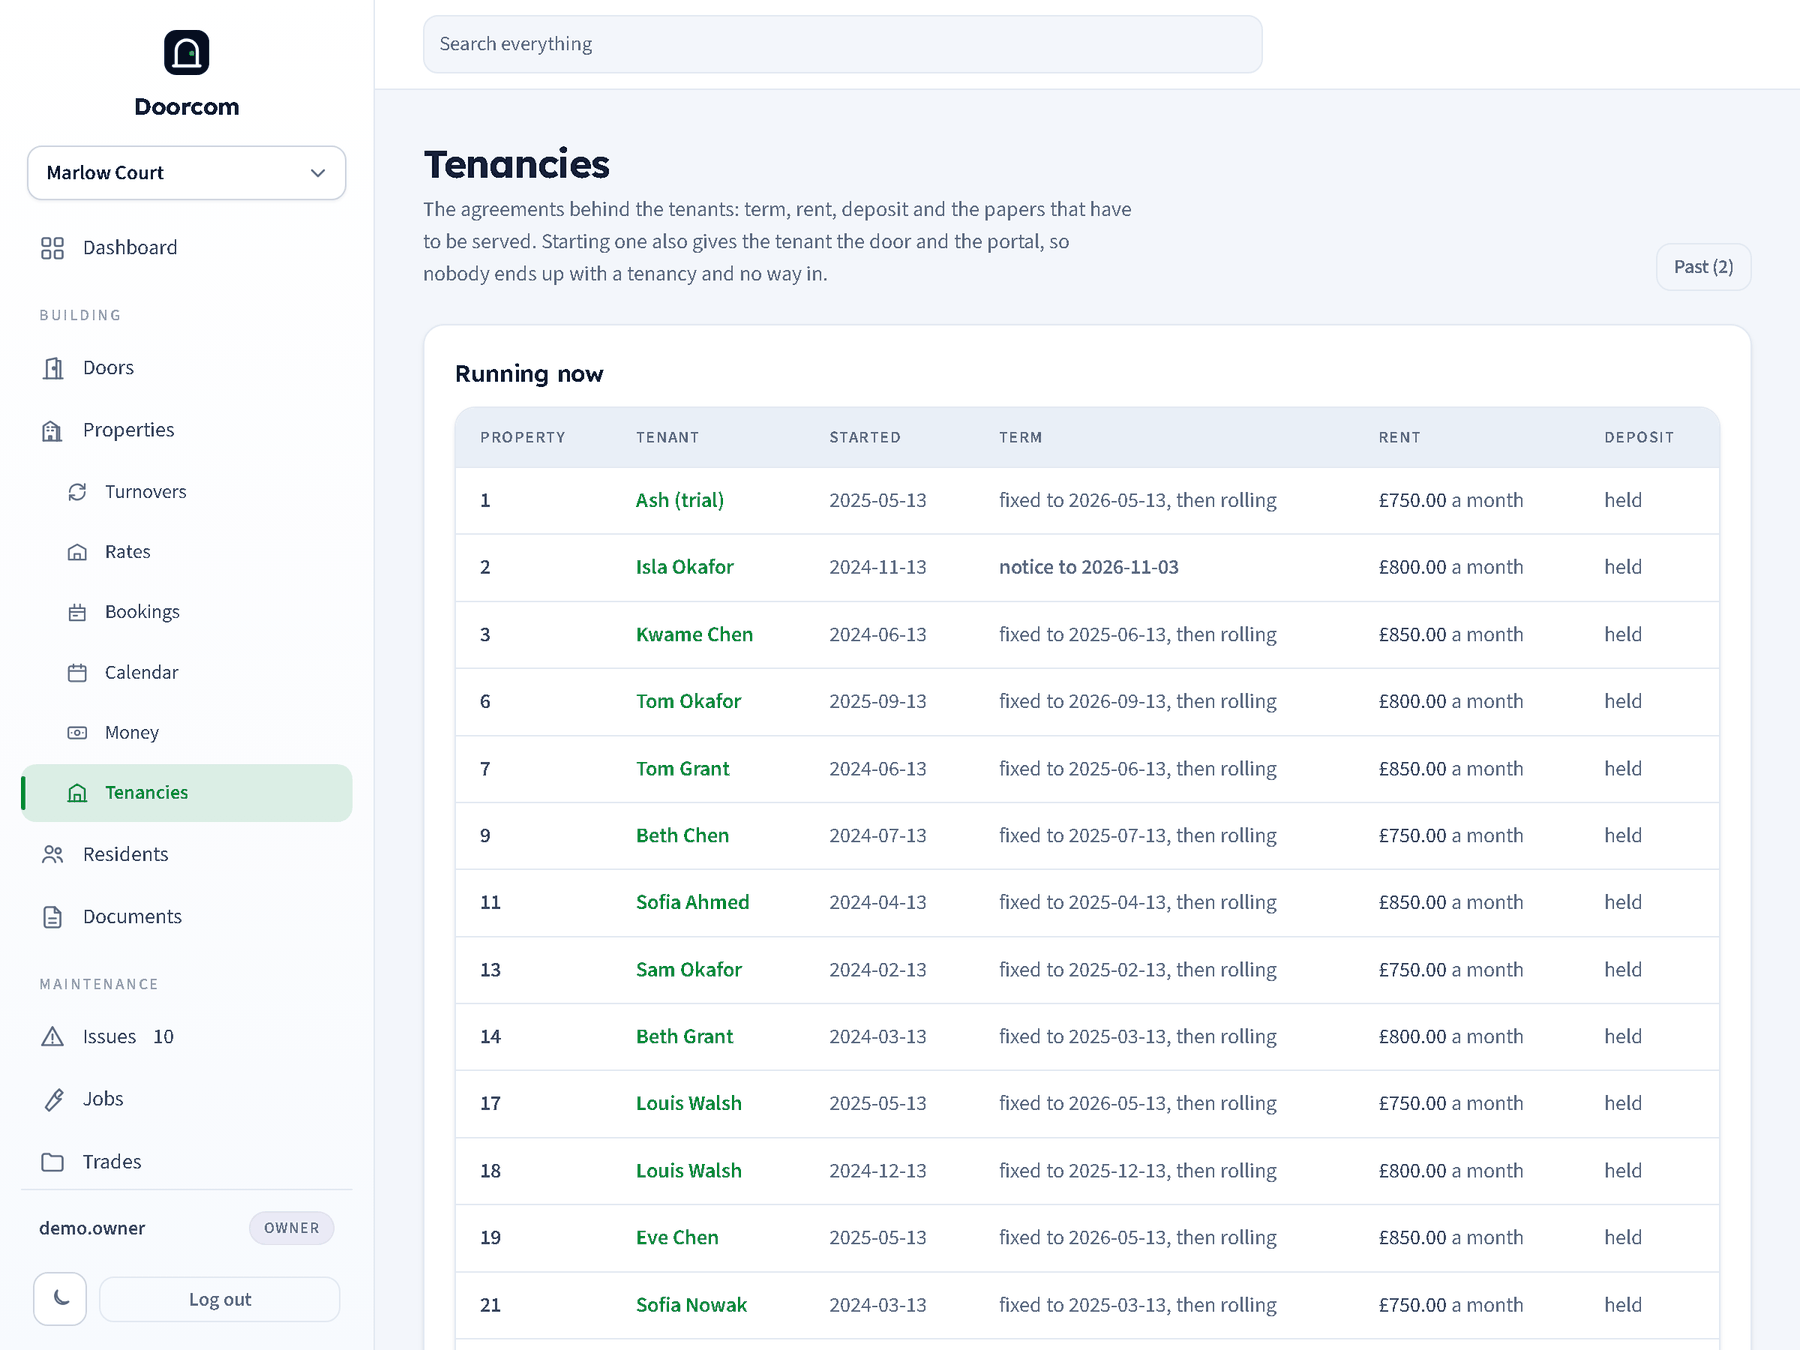Image resolution: width=1800 pixels, height=1350 pixels.
Task: Click start date 2025-09-13
Action: coord(878,701)
